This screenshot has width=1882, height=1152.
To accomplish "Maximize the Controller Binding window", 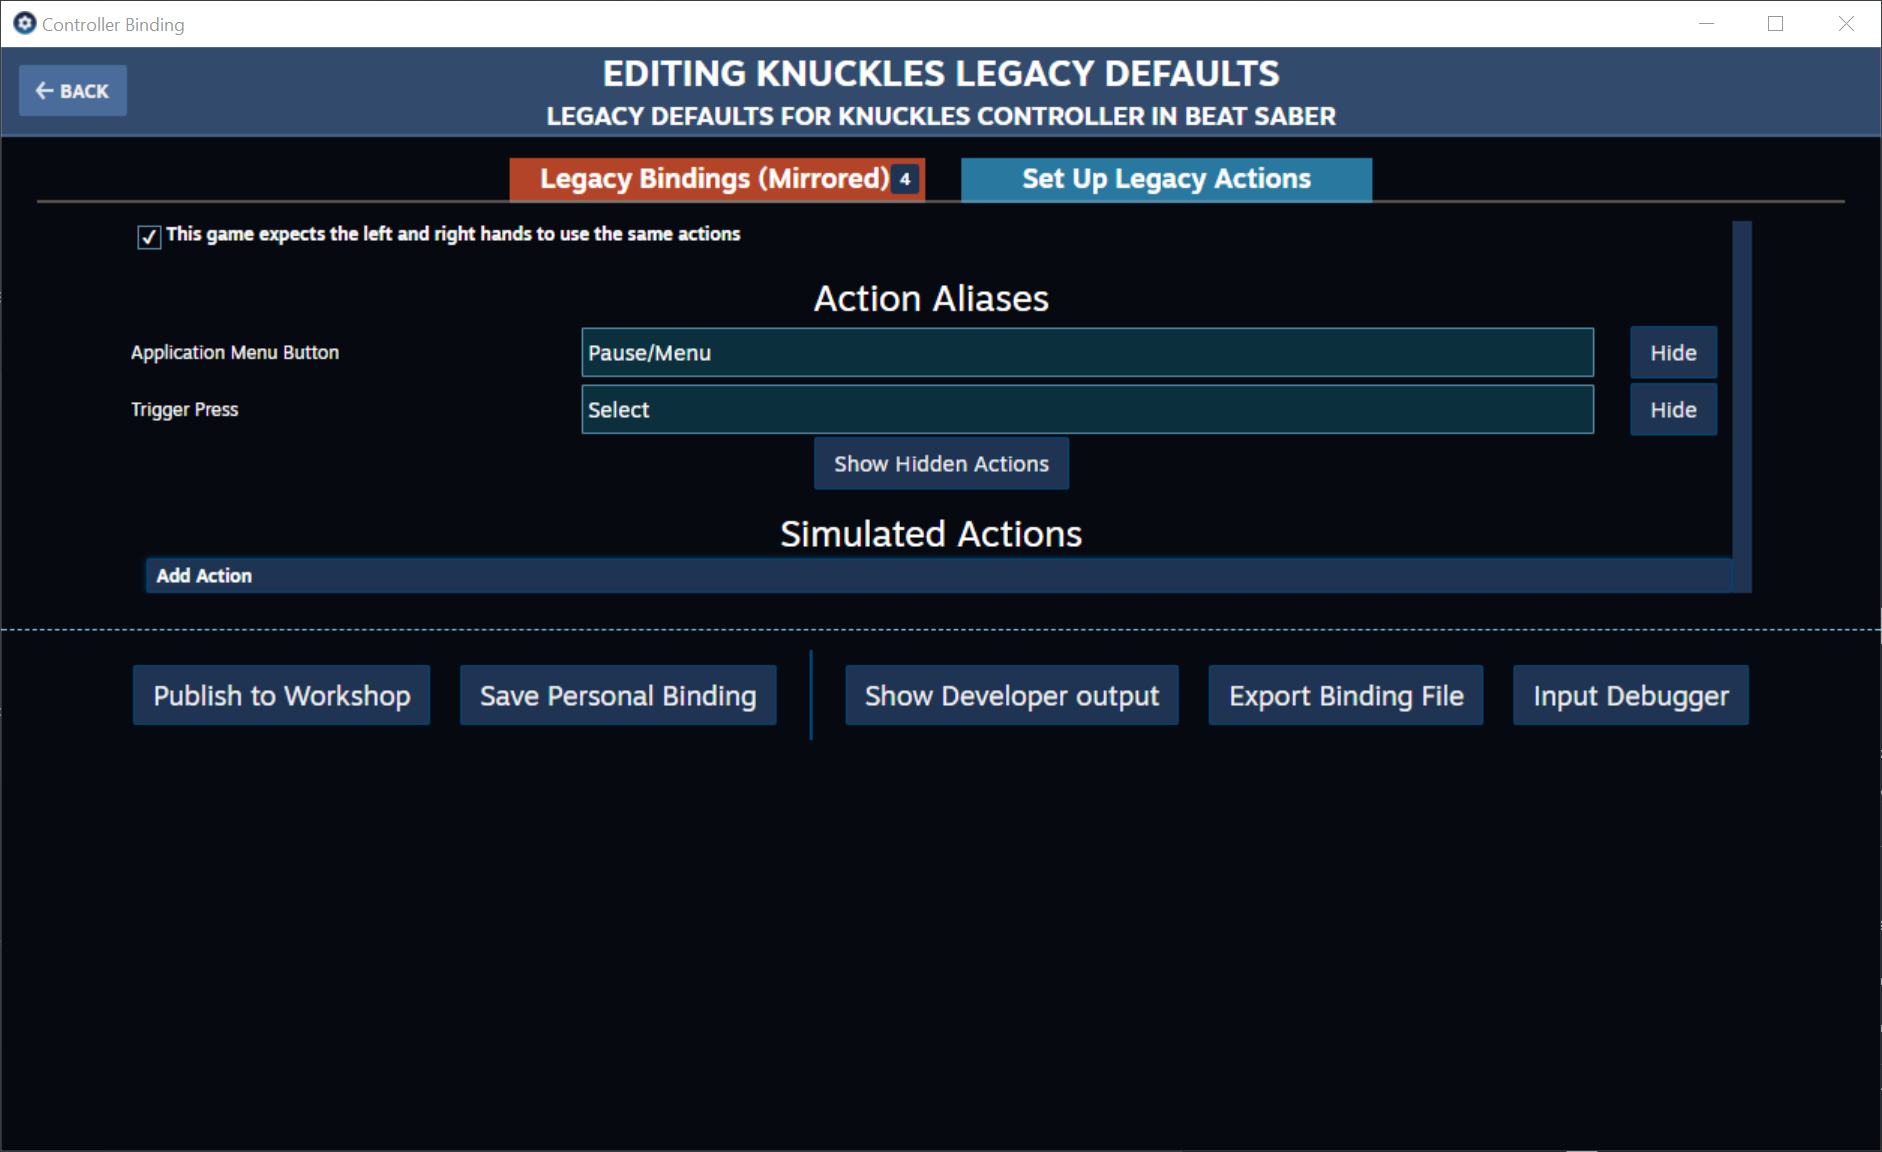I will (x=1776, y=23).
